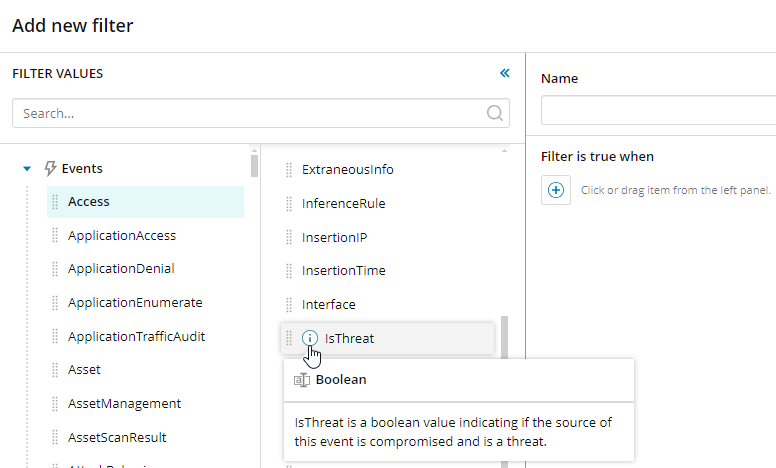Choose the AssetManagement event type
Screen dimensions: 776x468
[x=124, y=404]
